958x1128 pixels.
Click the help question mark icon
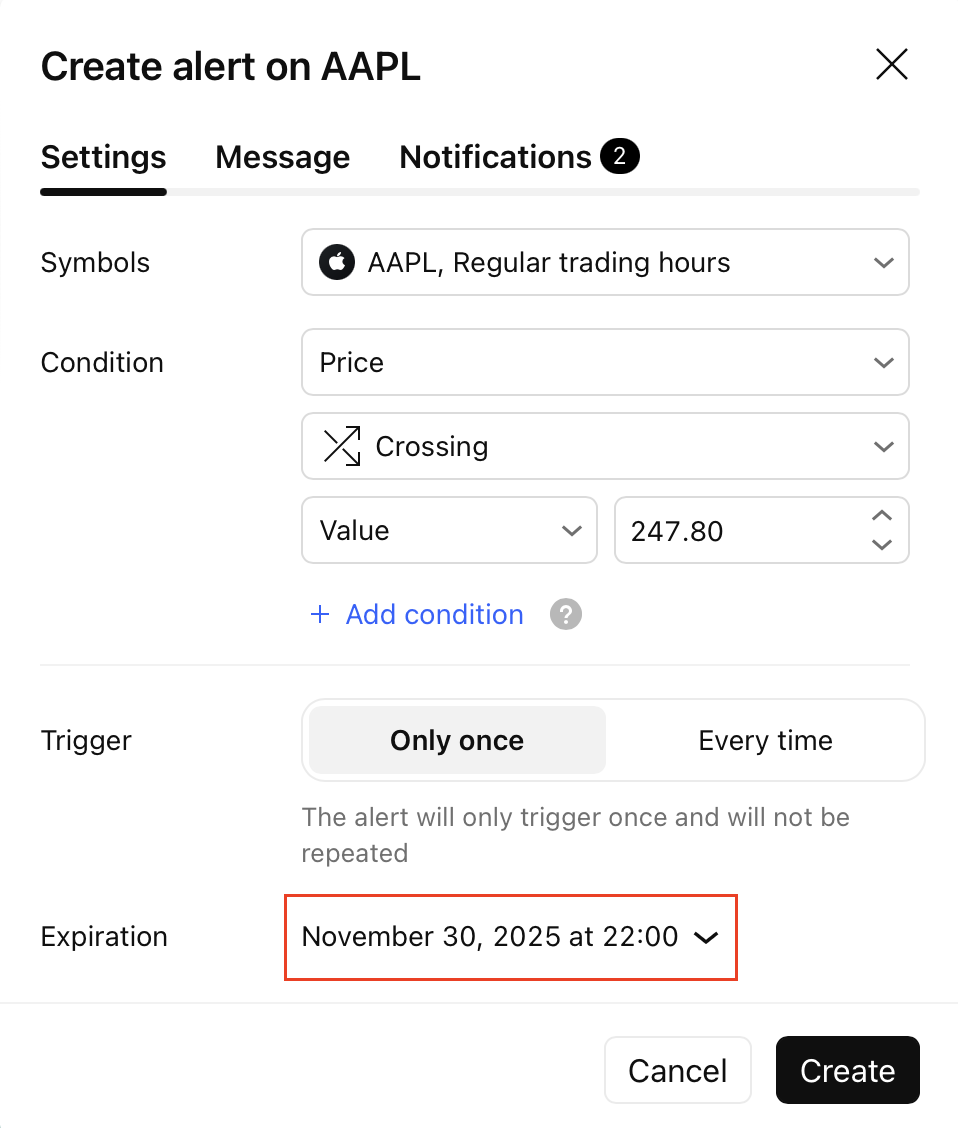click(566, 614)
